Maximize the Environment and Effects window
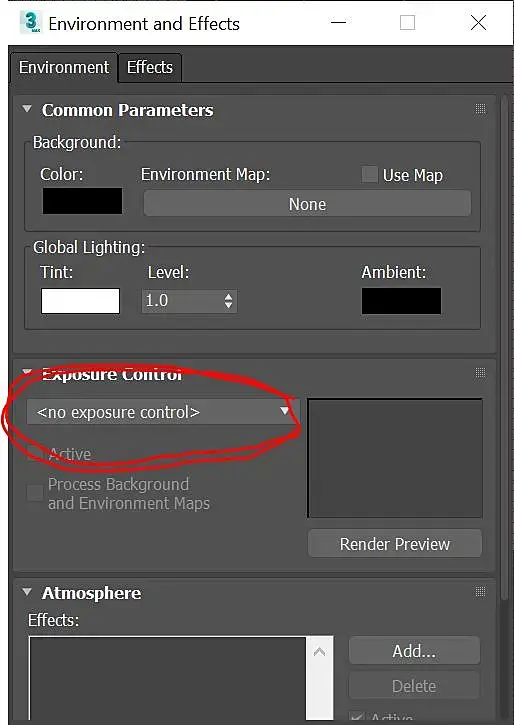 407,22
